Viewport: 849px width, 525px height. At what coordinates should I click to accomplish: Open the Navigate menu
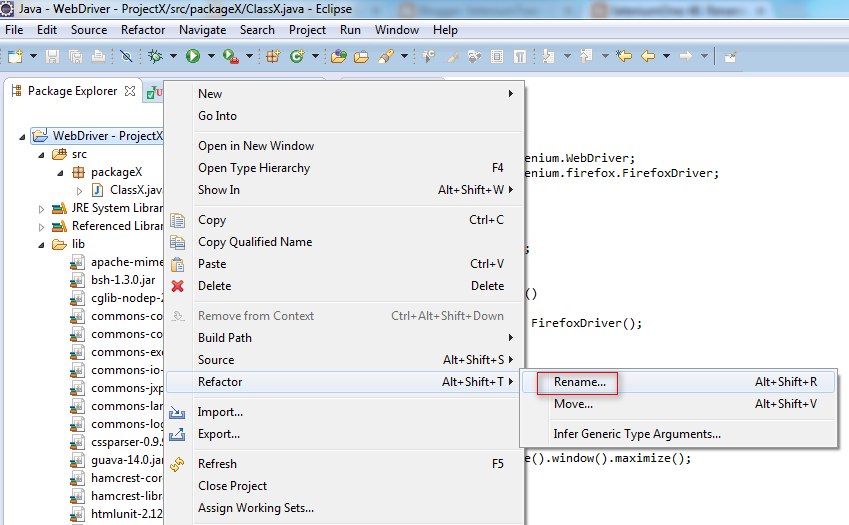[x=203, y=30]
